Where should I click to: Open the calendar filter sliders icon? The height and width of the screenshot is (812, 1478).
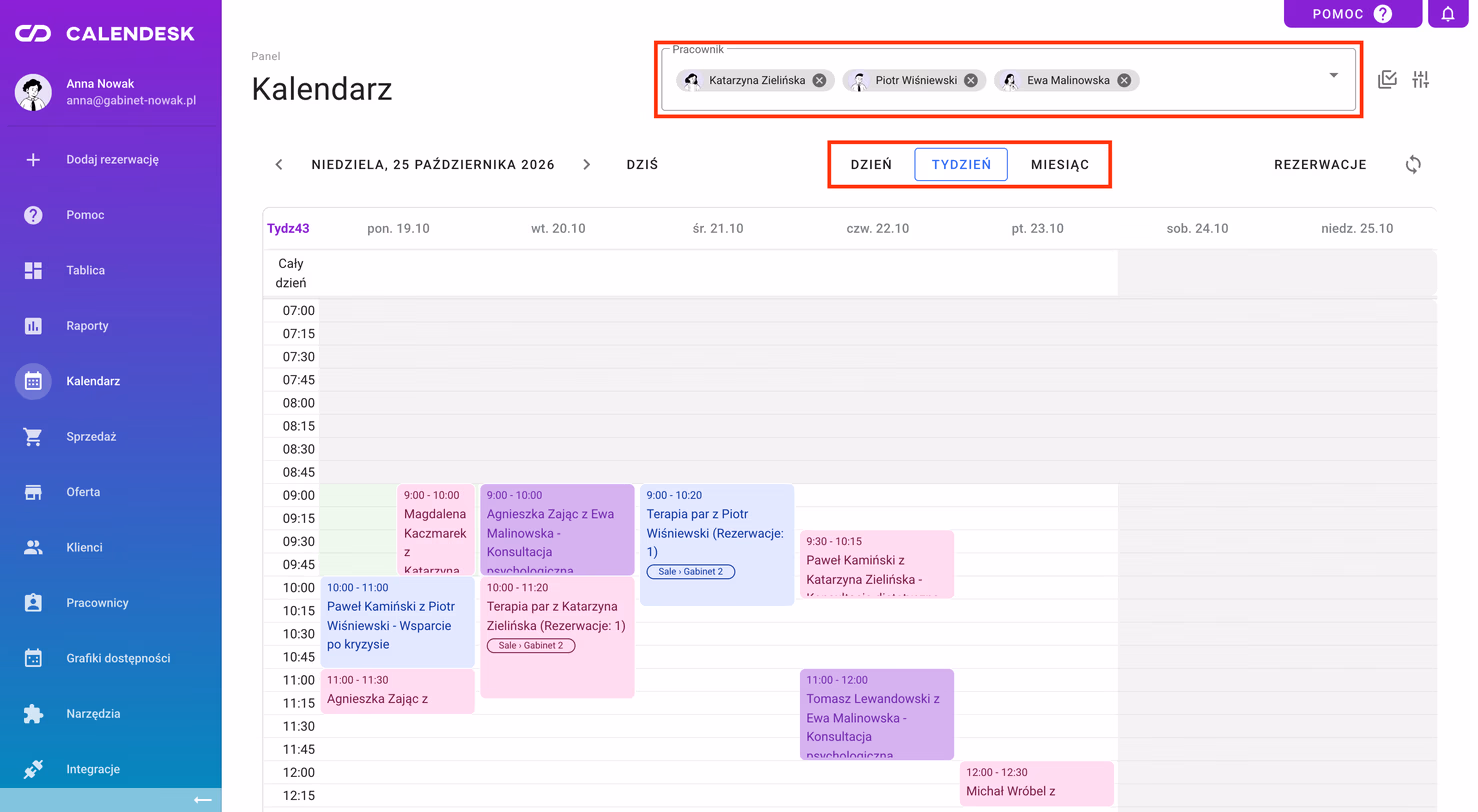pos(1421,80)
